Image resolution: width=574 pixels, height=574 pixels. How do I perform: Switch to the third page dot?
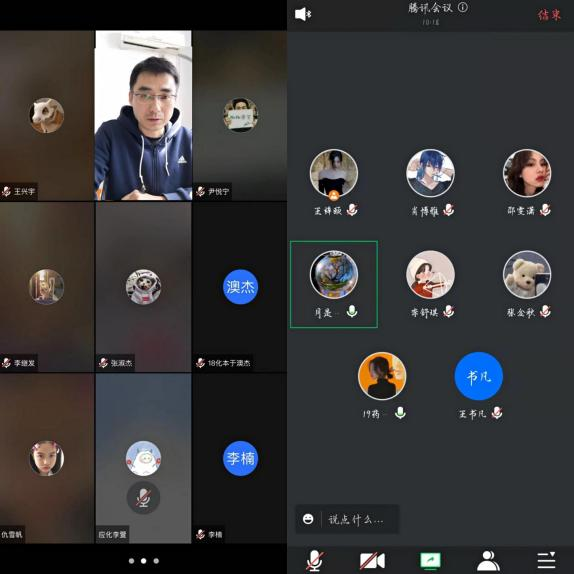pyautogui.click(x=156, y=561)
